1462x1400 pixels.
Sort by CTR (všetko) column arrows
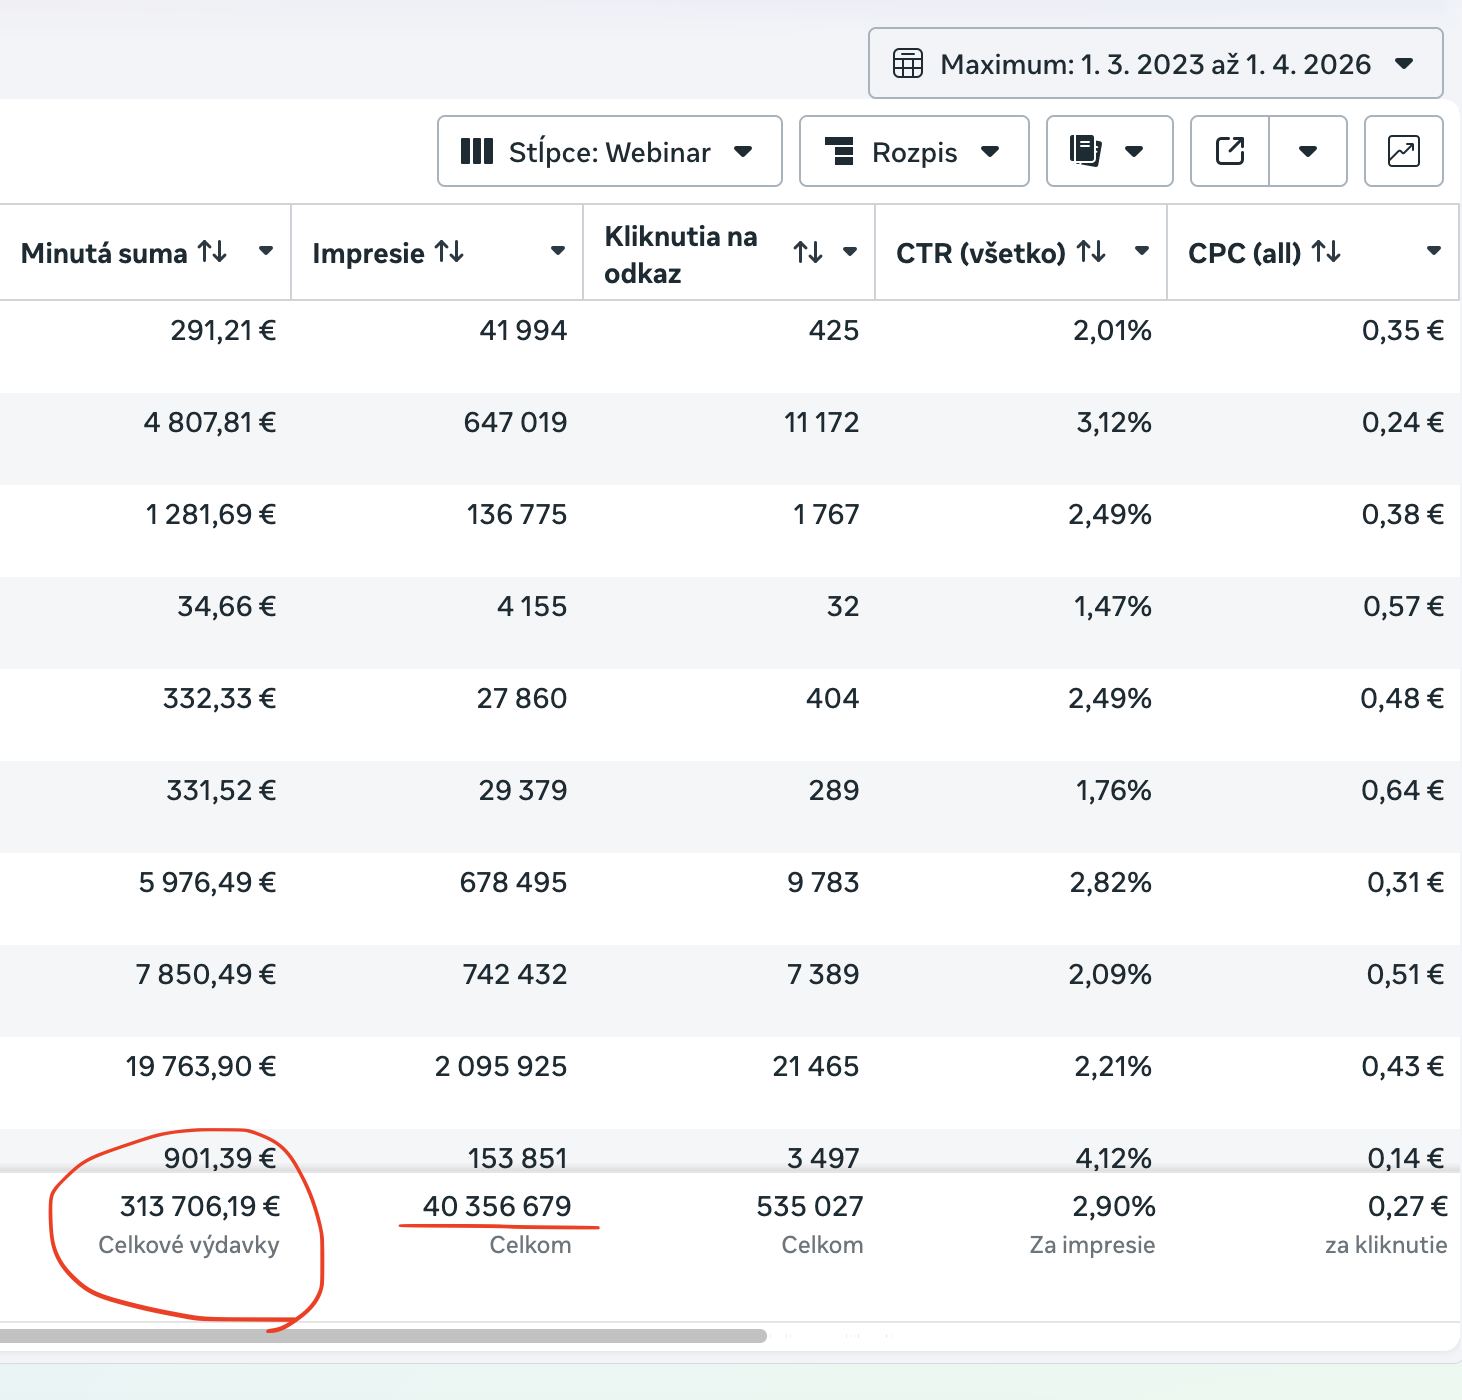coord(1091,252)
